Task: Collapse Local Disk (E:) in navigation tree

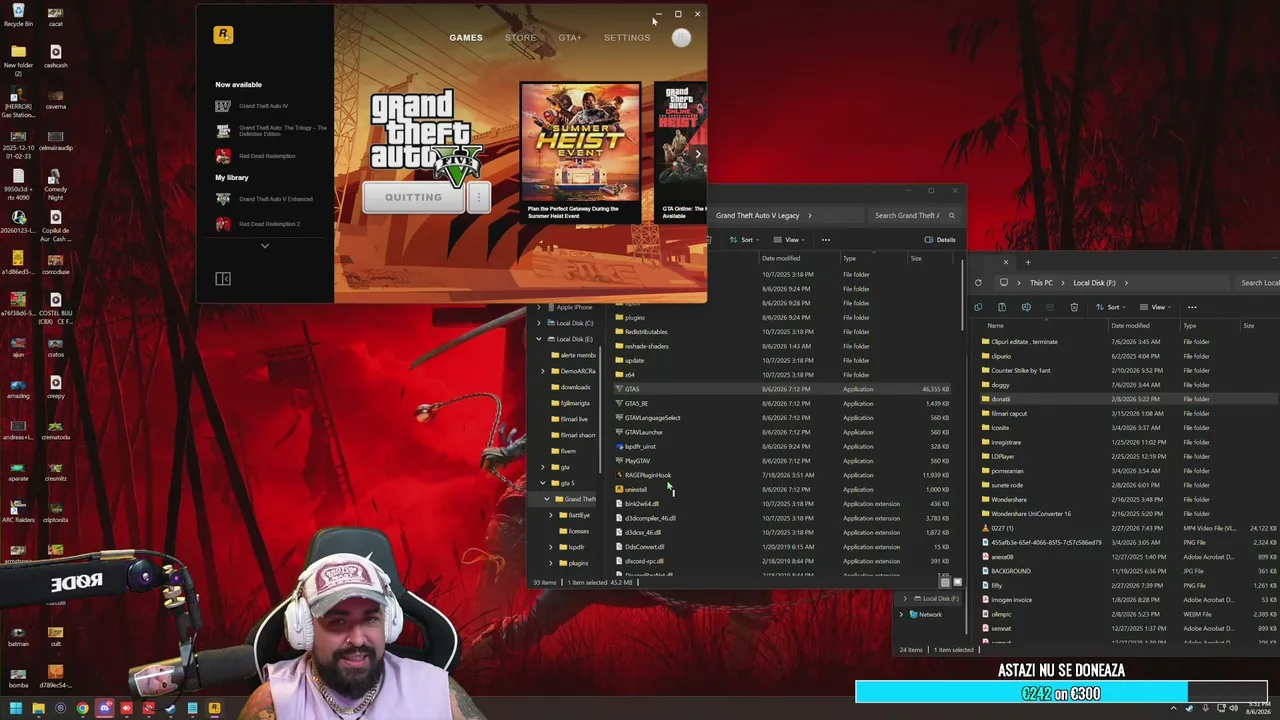Action: (539, 339)
